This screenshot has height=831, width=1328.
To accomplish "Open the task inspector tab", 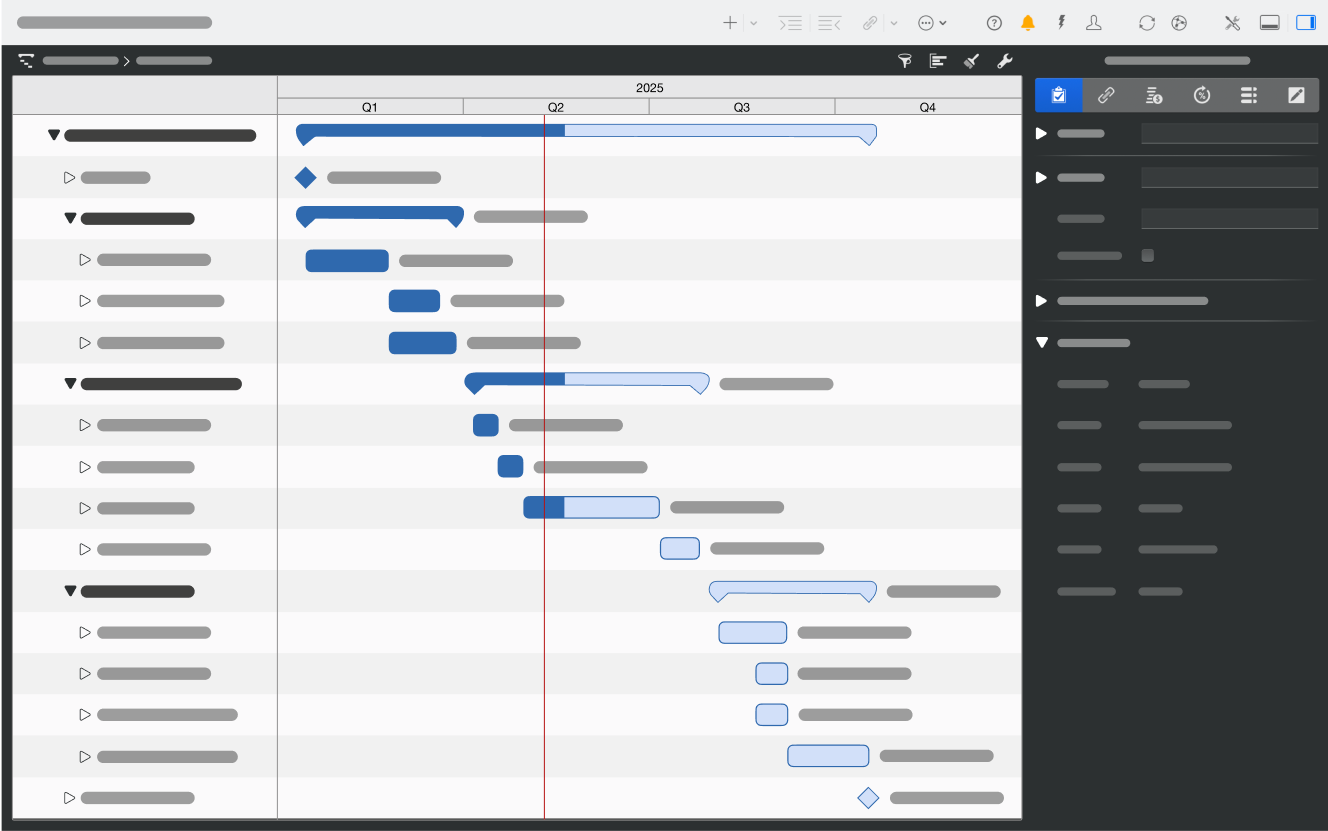I will 1059,95.
